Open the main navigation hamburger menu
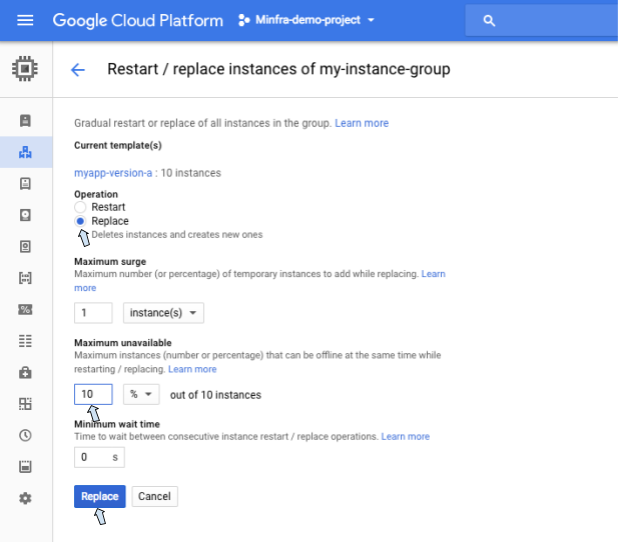 click(25, 20)
